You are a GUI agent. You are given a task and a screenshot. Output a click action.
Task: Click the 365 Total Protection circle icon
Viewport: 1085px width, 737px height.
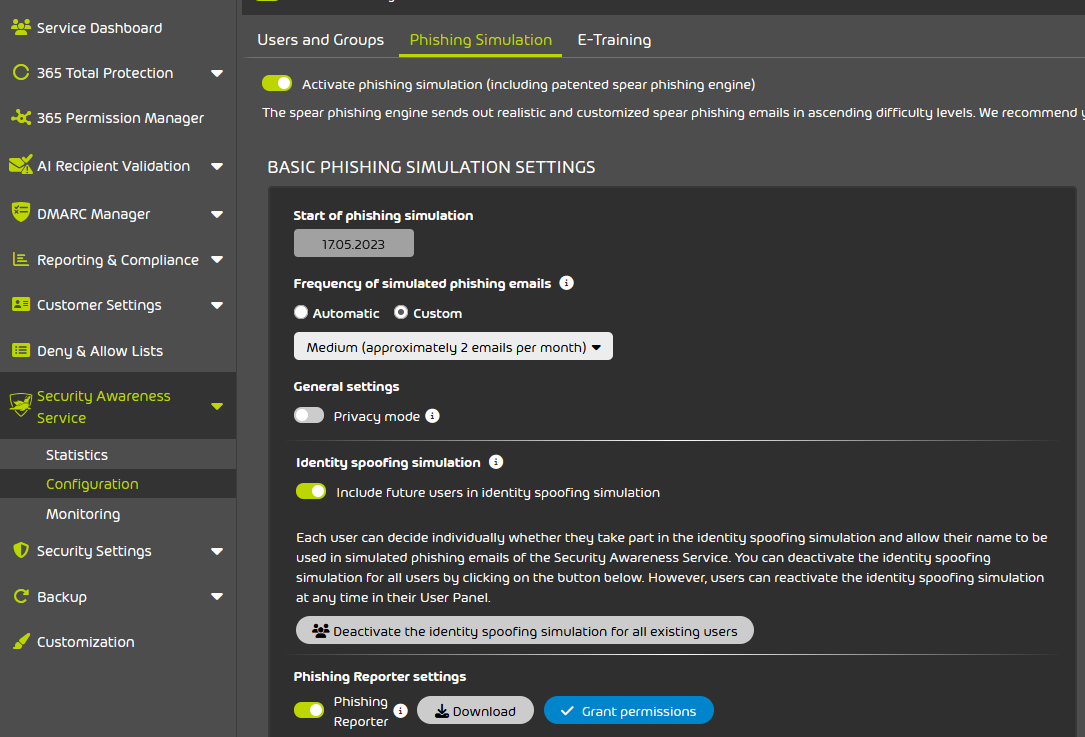(x=21, y=73)
